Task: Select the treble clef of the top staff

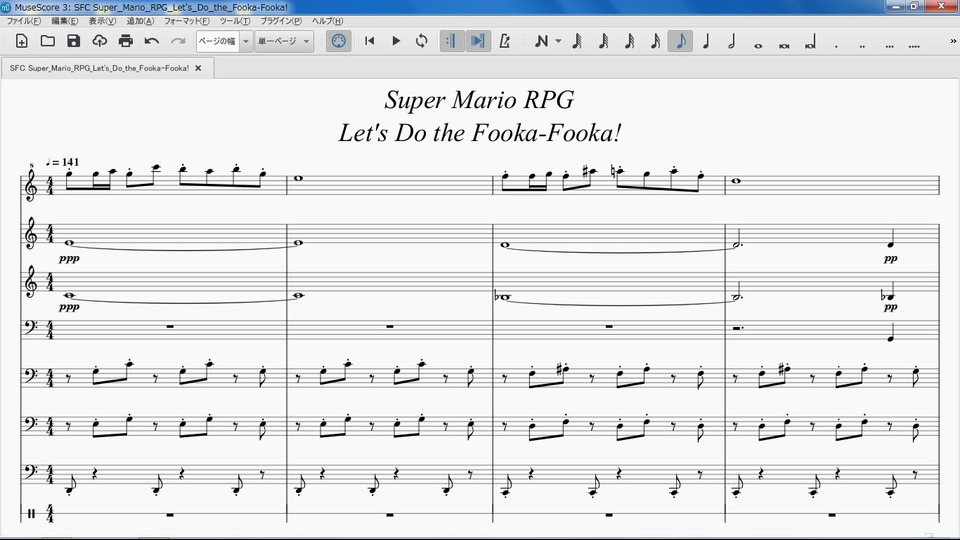Action: click(x=30, y=184)
